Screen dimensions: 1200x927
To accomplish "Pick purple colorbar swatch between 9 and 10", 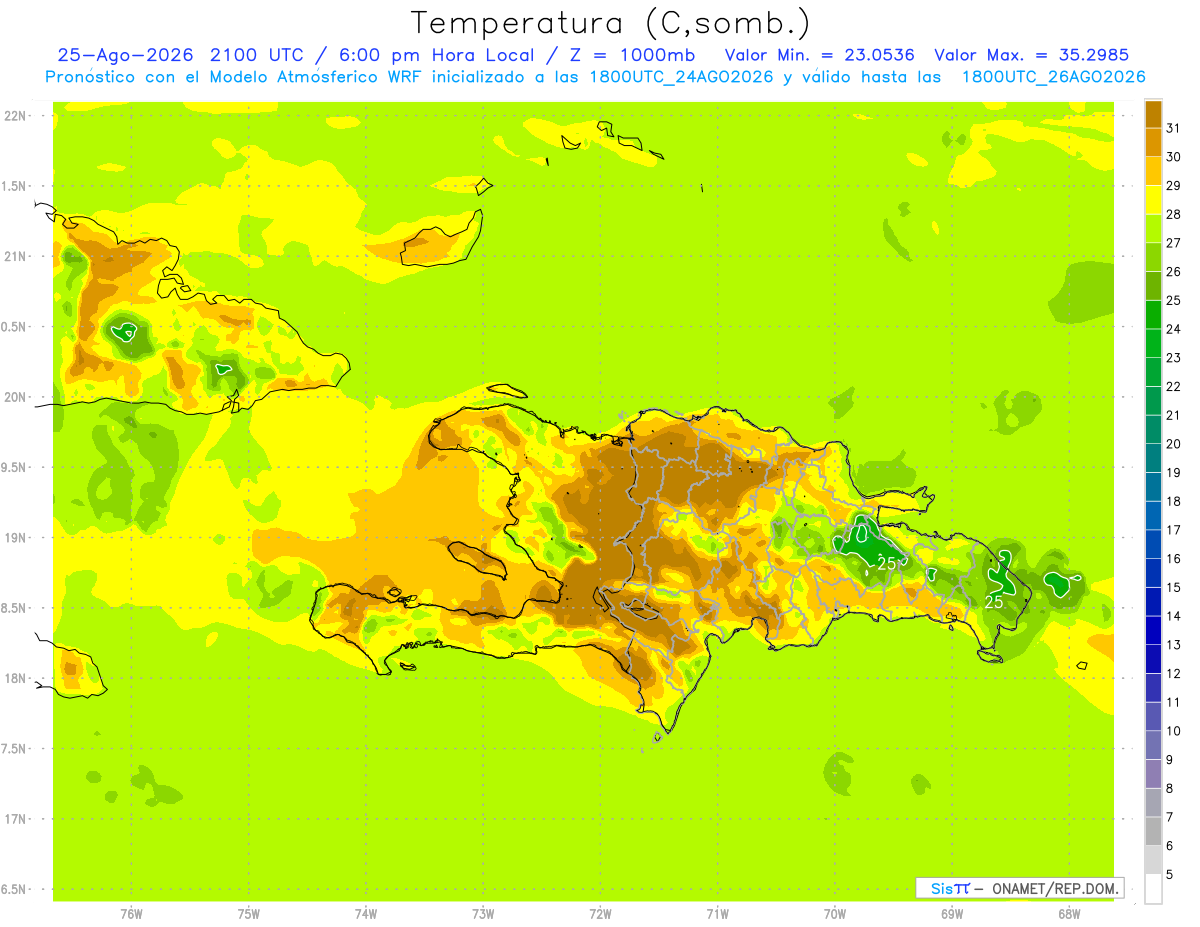I will tap(1153, 746).
